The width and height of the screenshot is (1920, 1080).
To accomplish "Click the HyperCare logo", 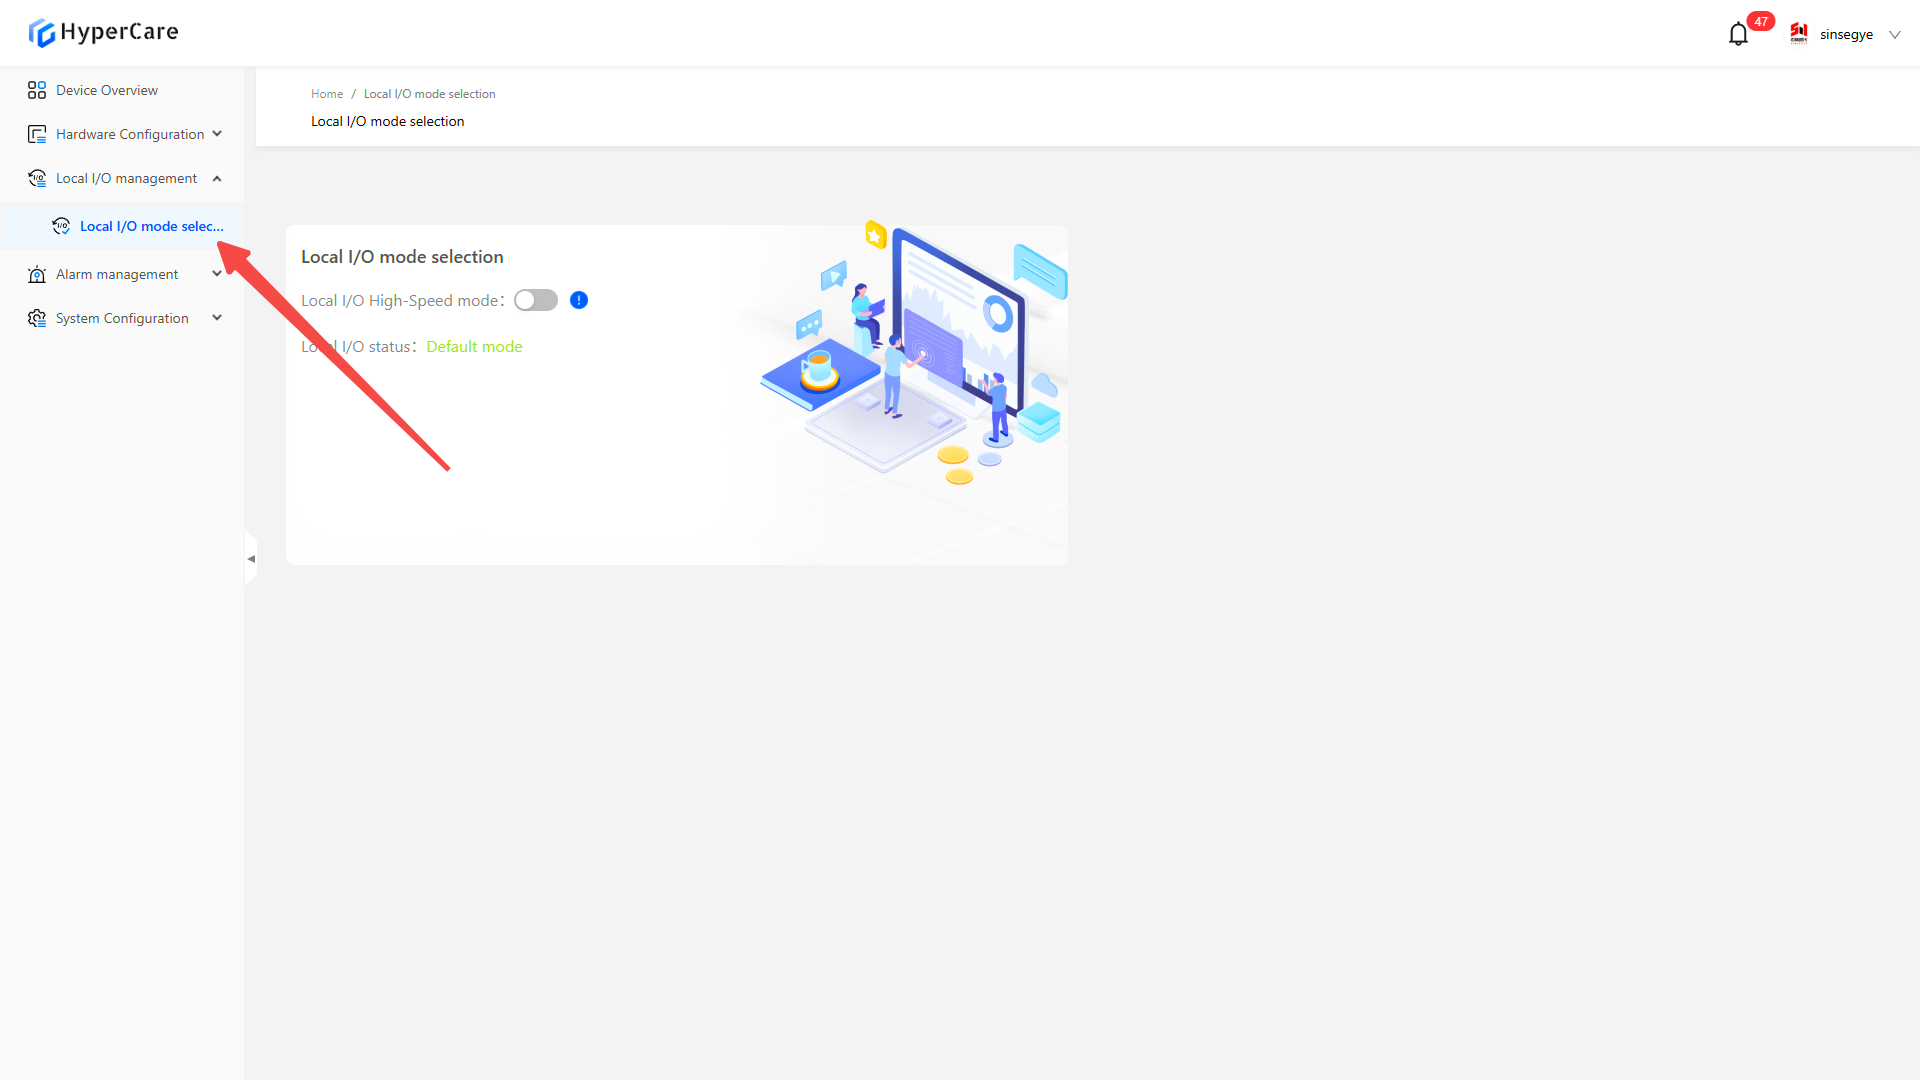I will click(103, 32).
